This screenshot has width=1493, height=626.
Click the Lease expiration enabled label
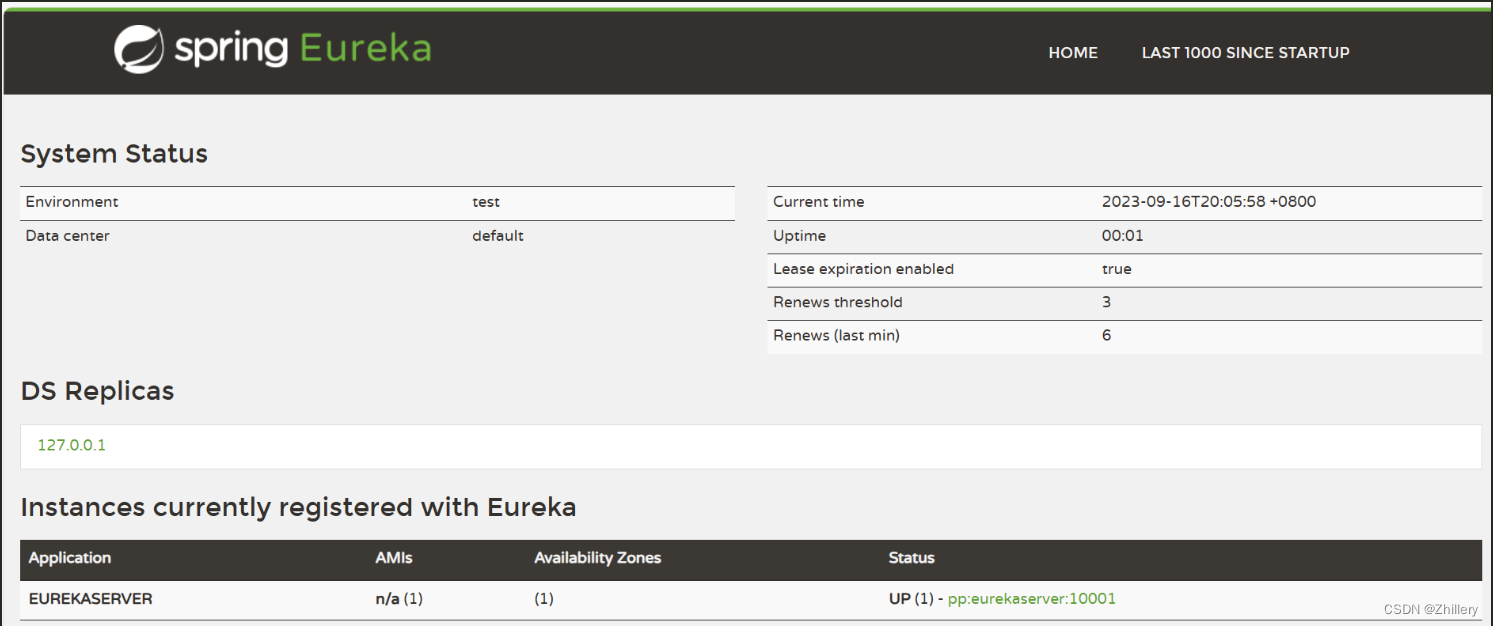coord(864,269)
